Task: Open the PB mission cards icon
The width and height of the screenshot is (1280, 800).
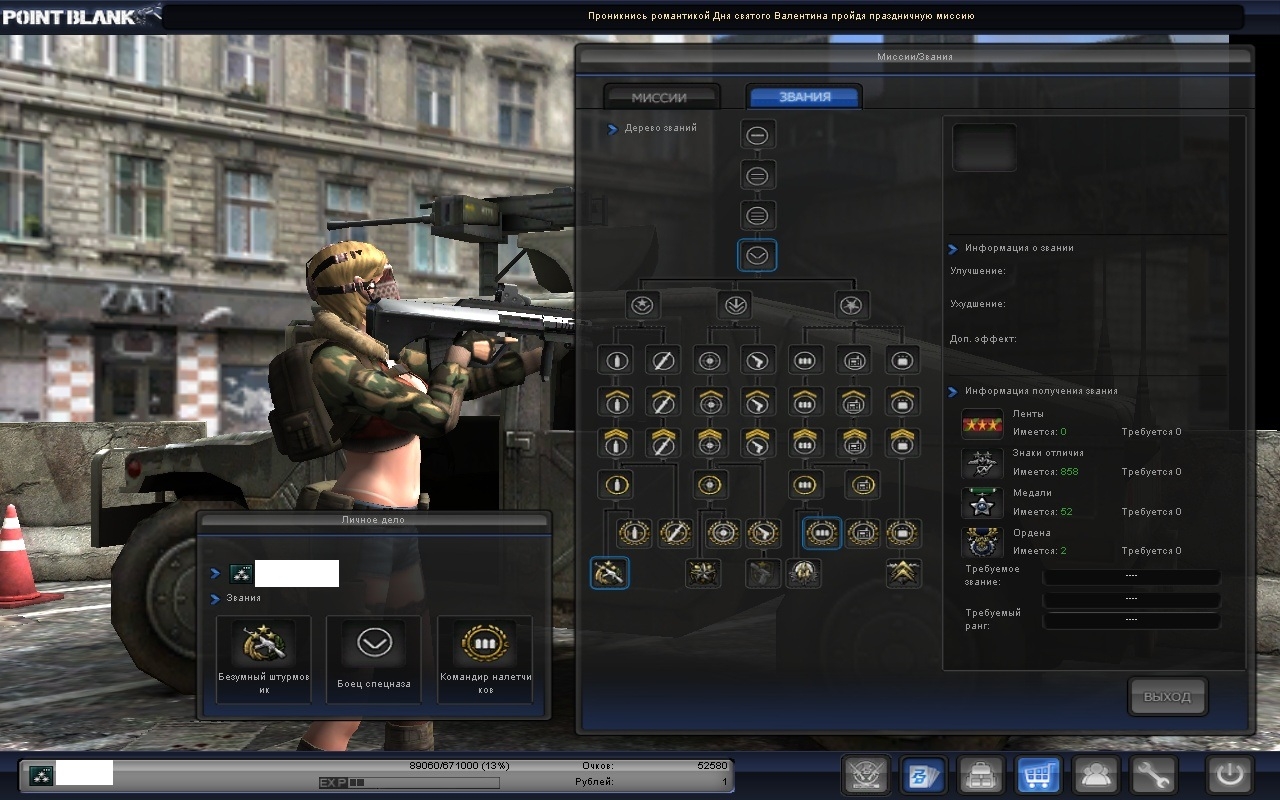Action: coord(923,775)
